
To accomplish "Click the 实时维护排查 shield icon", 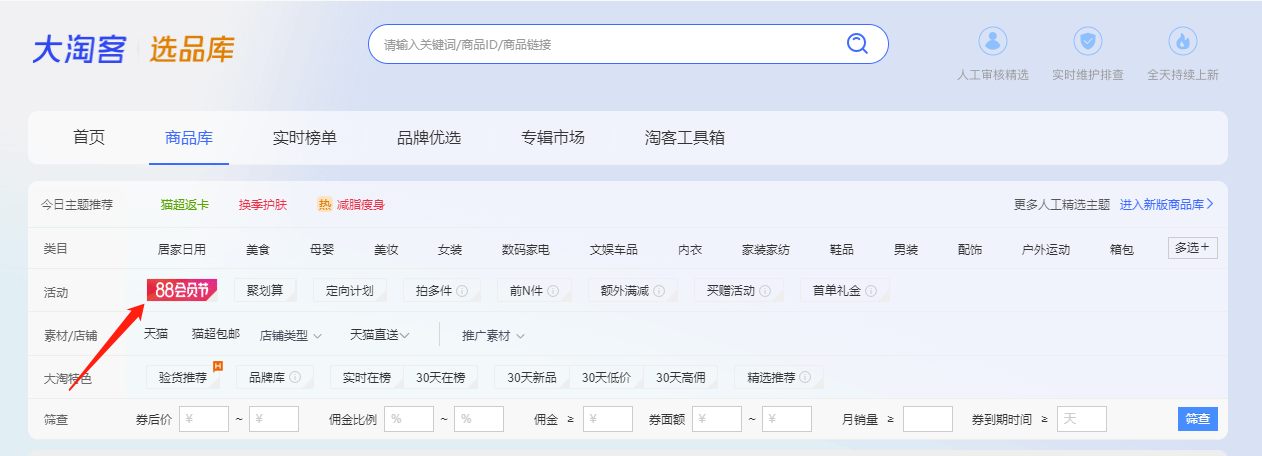I will click(x=1087, y=41).
